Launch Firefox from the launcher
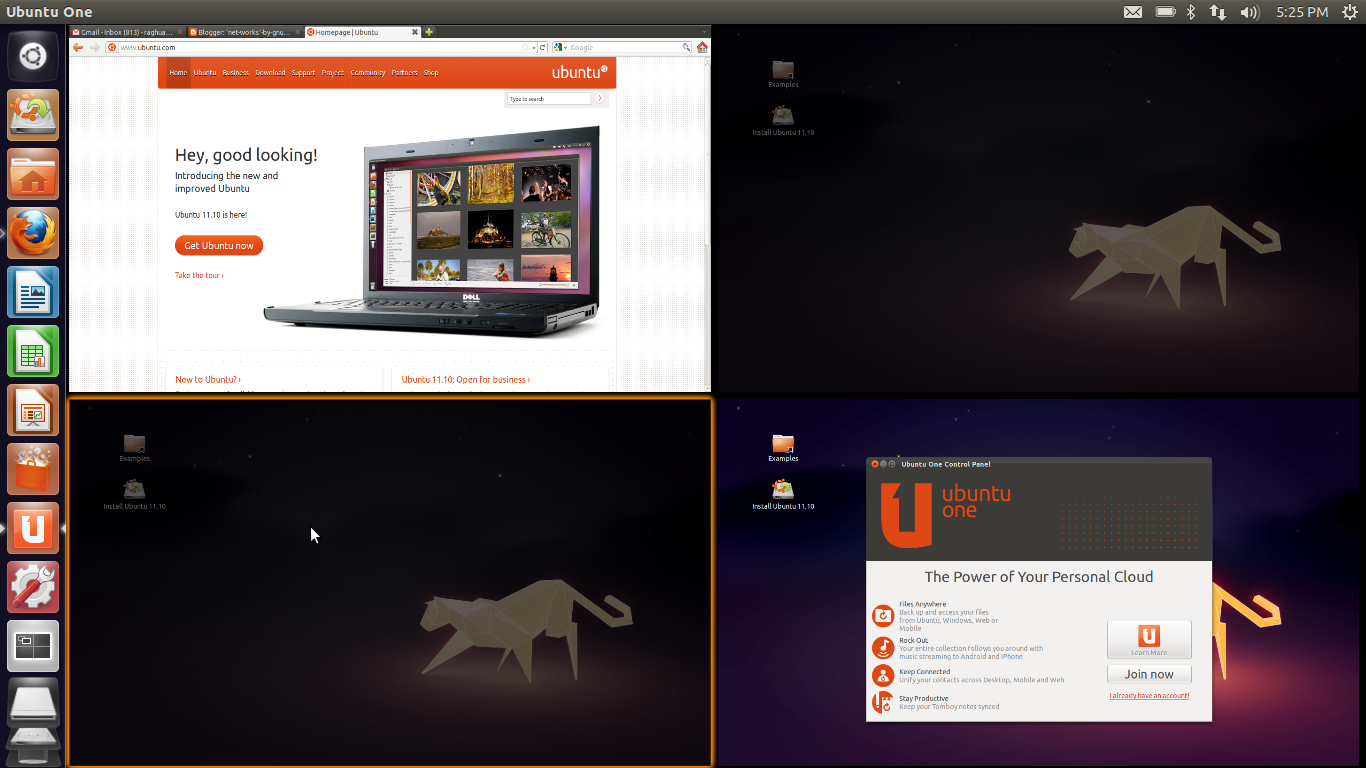The height and width of the screenshot is (768, 1366). point(33,232)
